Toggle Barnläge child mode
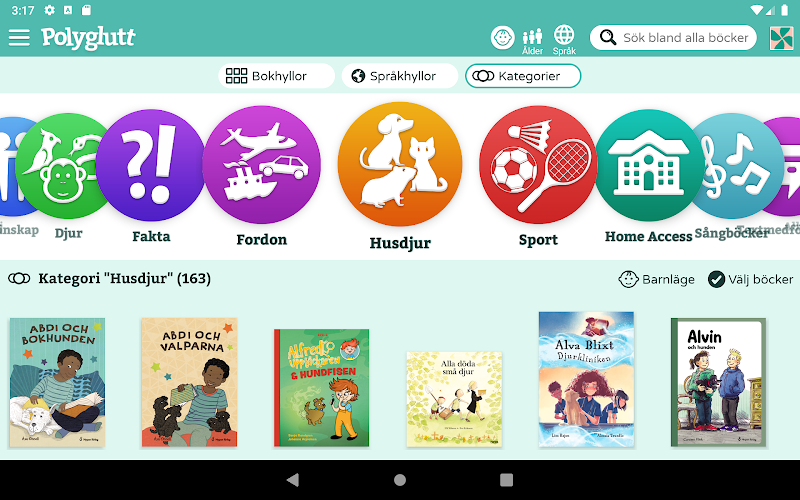 (656, 279)
